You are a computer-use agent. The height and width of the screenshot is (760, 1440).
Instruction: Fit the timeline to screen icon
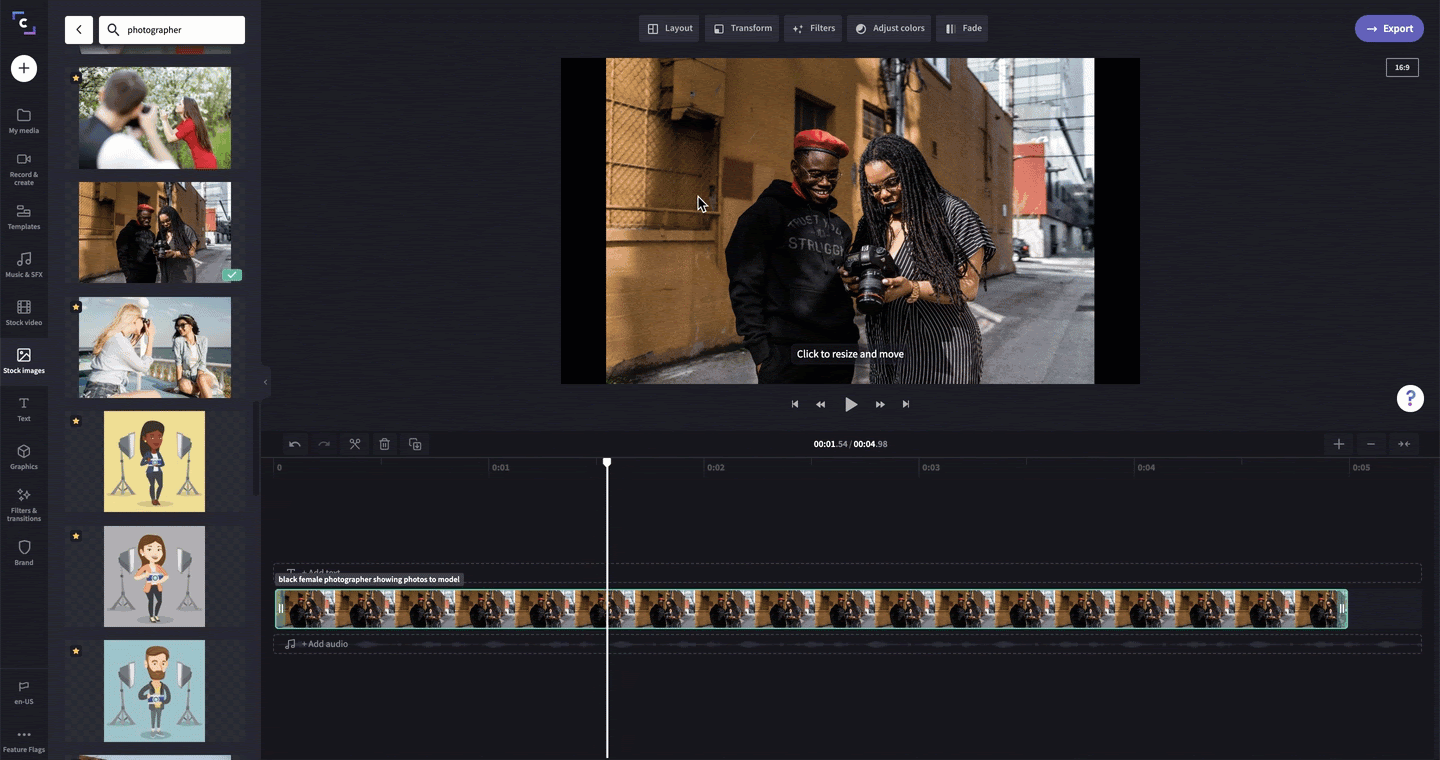click(1404, 444)
